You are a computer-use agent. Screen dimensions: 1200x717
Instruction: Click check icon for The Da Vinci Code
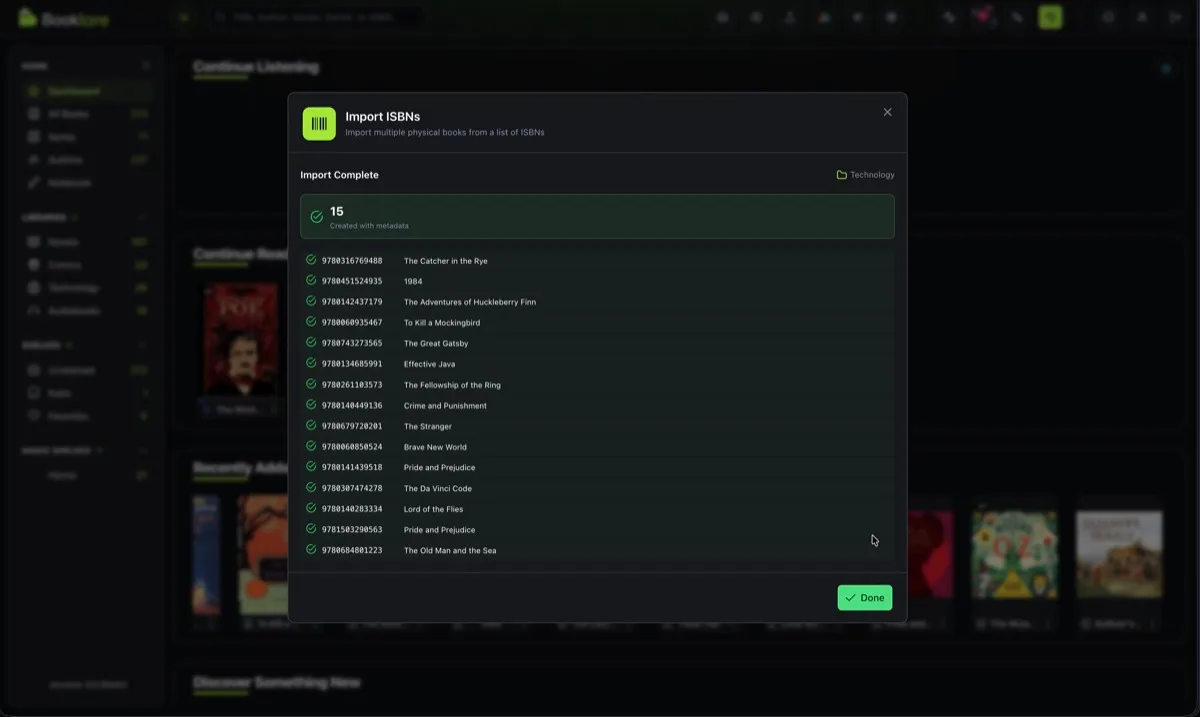(x=311, y=488)
